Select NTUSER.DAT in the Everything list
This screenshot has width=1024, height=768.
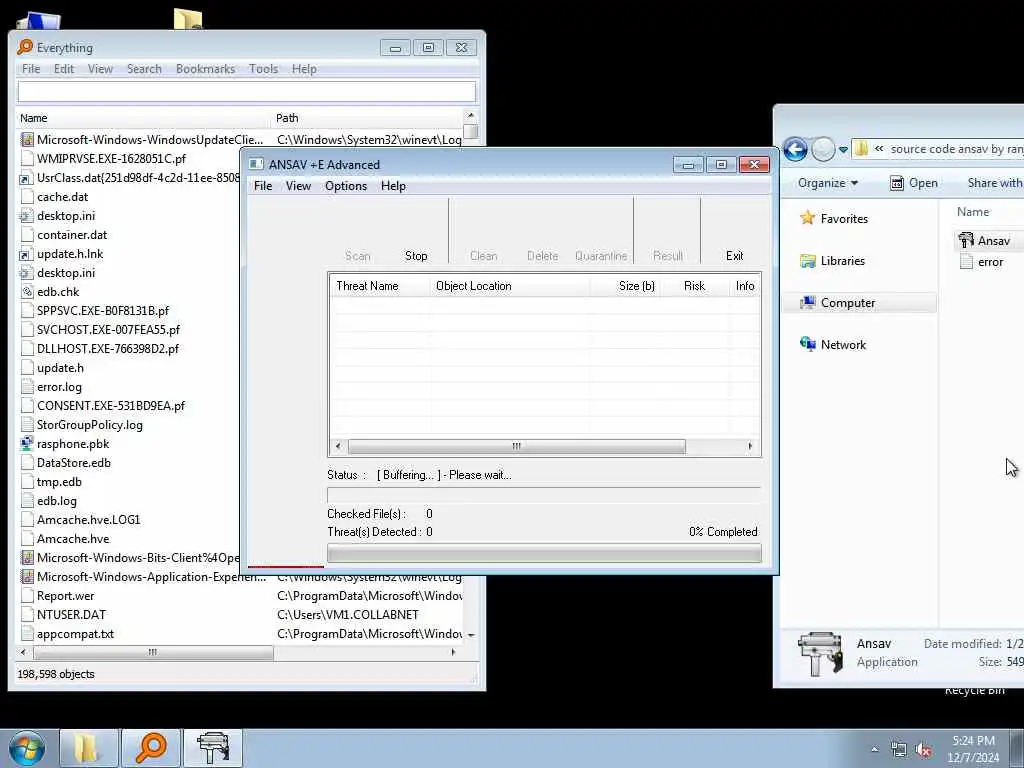(x=71, y=615)
